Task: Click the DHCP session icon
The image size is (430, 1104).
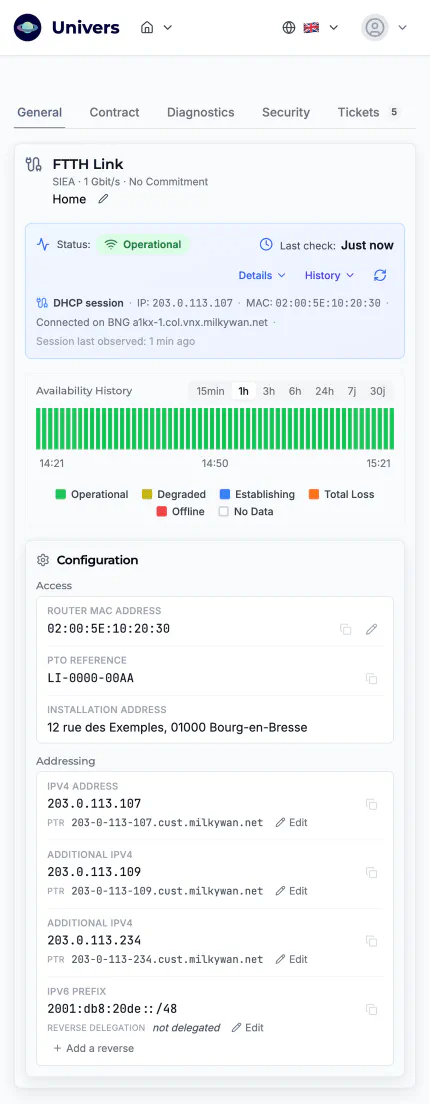Action: pos(42,303)
